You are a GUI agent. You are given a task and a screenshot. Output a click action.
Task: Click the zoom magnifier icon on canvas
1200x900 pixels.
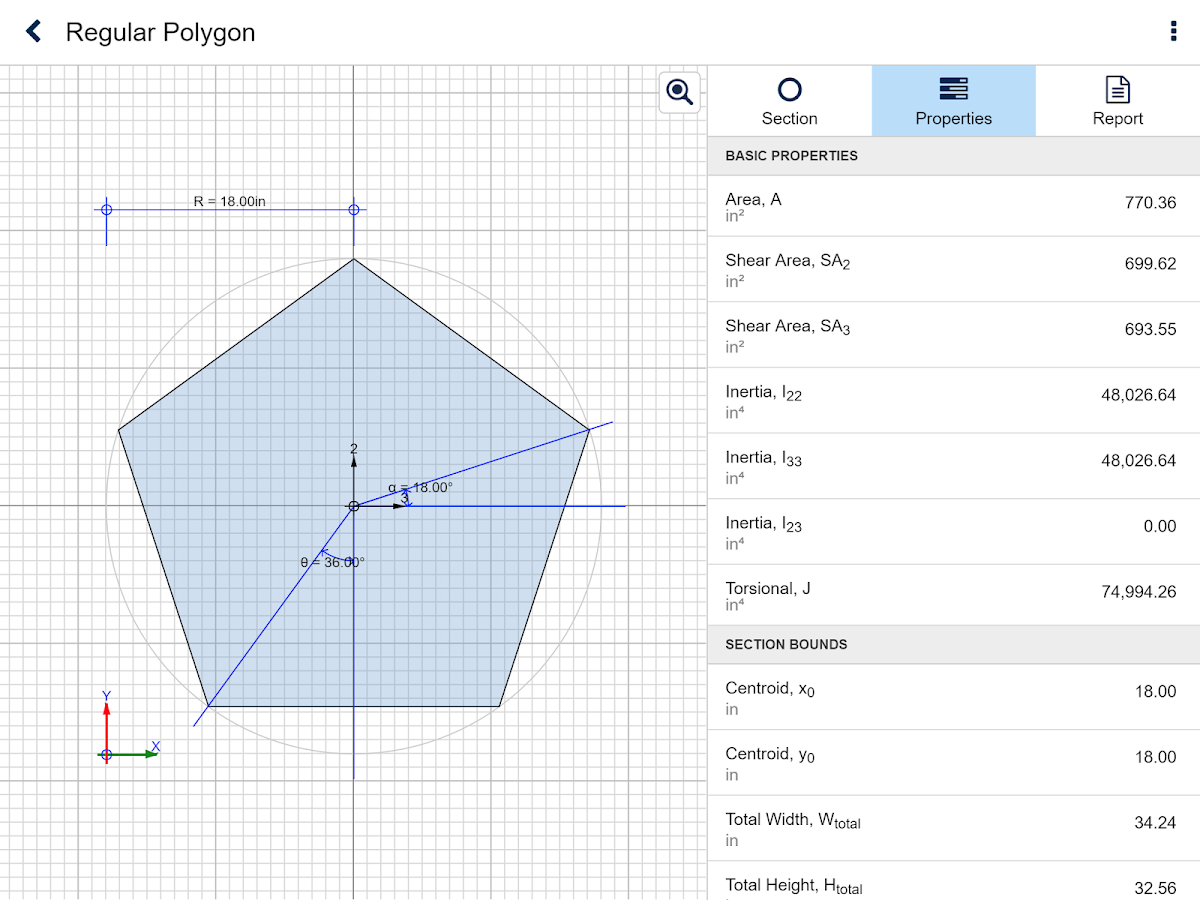coord(680,92)
